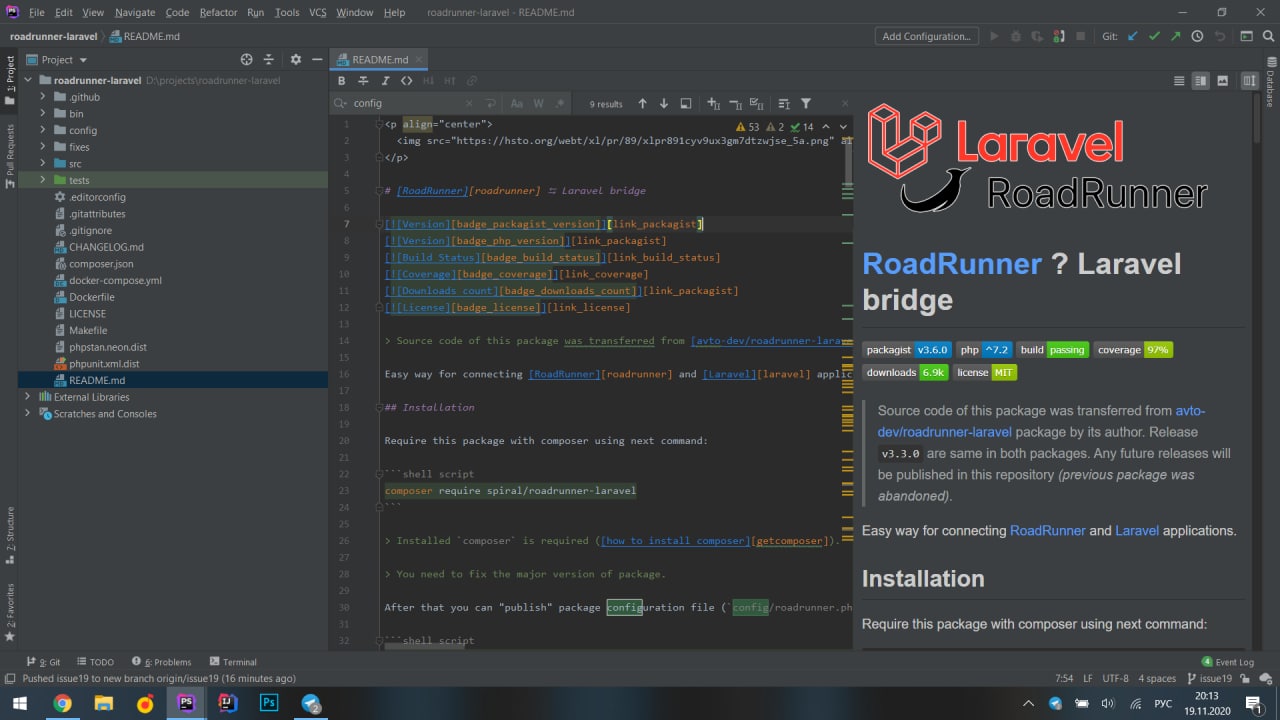The image size is (1280, 720).
Task: Go to previous search occurrence
Action: pyautogui.click(x=642, y=103)
